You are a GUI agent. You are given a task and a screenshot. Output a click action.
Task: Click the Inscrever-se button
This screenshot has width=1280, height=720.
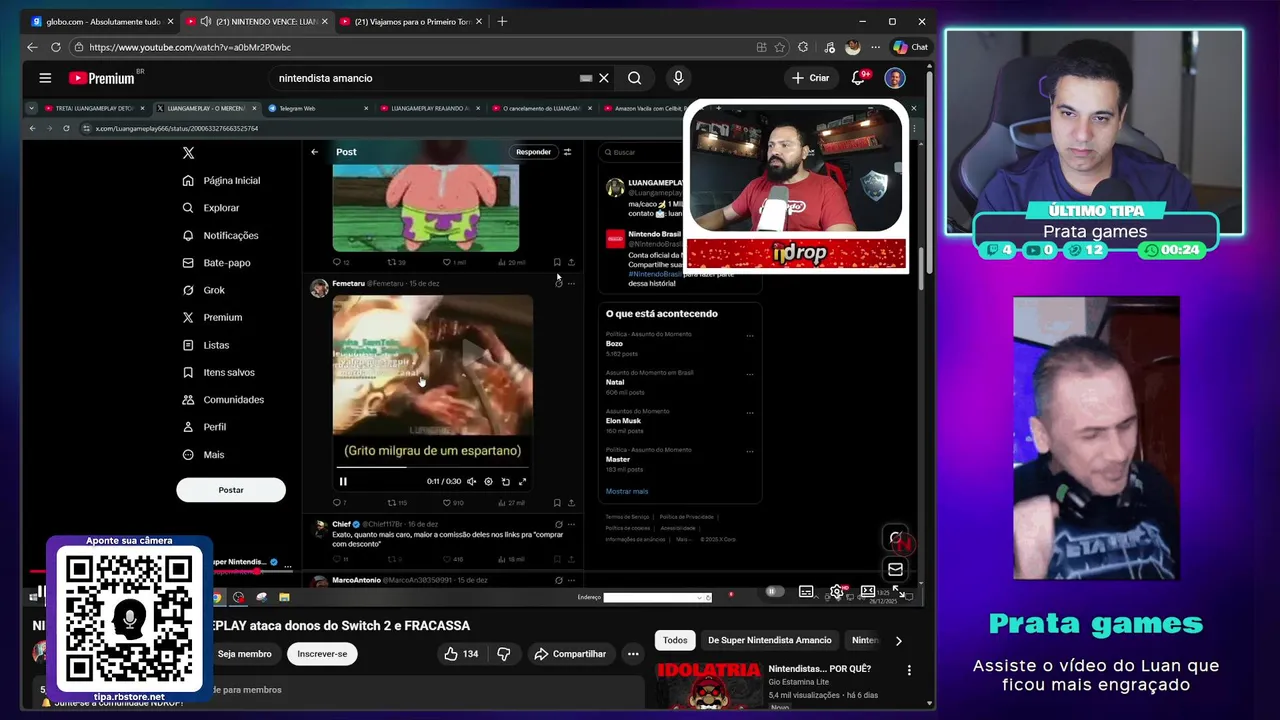tap(322, 654)
